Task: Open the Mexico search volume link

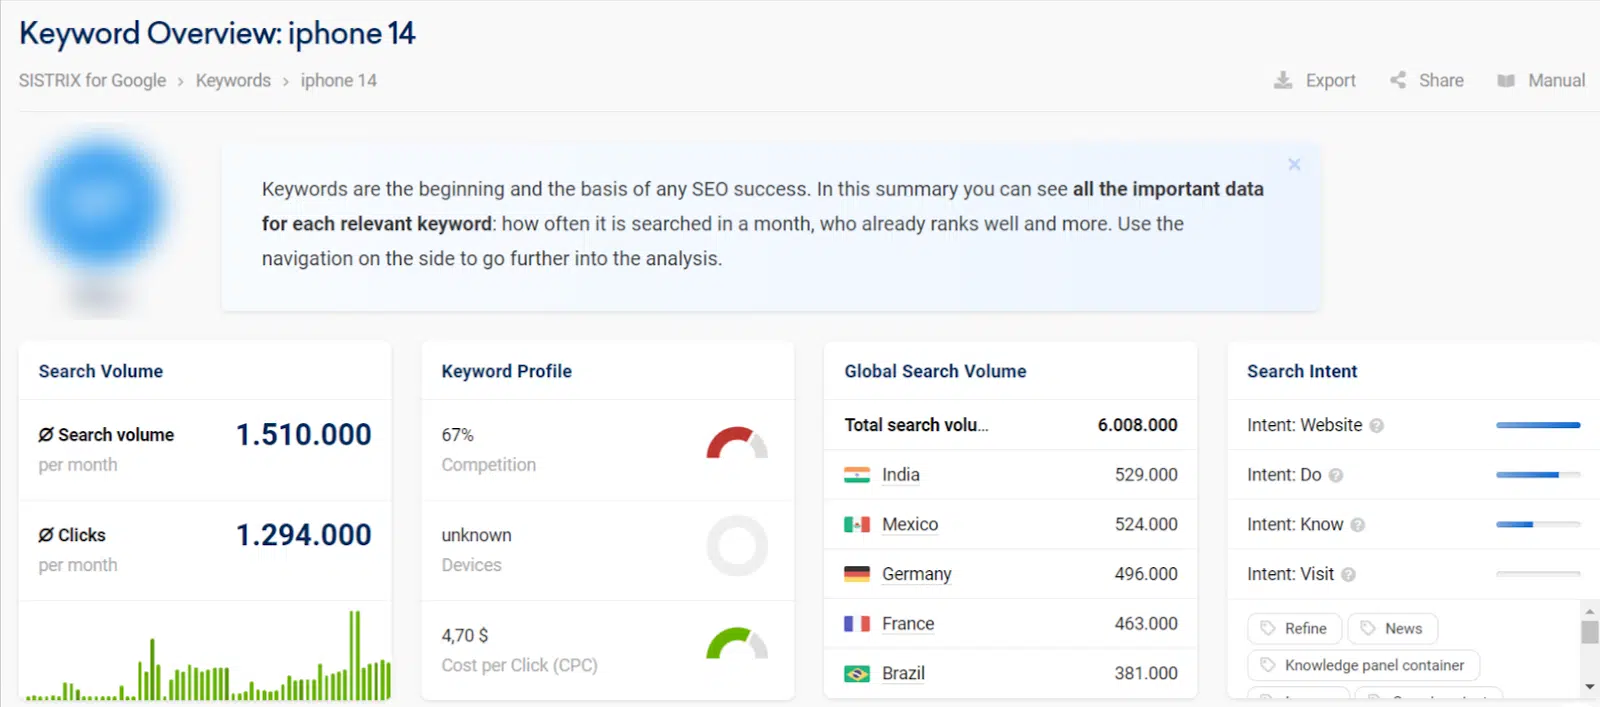Action: 910,524
